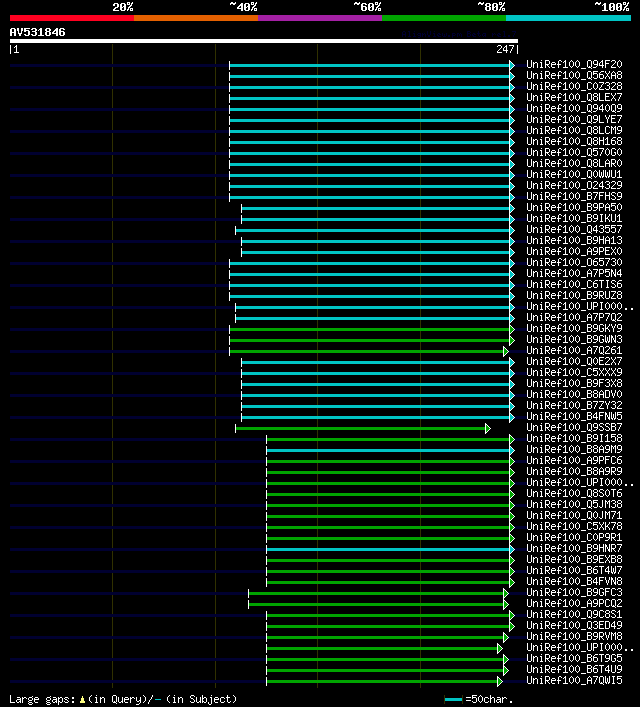Click the green alignment bar for UniRef100_B9GWN3
Viewport: 640px width, 707px height.
pyautogui.click(x=370, y=340)
